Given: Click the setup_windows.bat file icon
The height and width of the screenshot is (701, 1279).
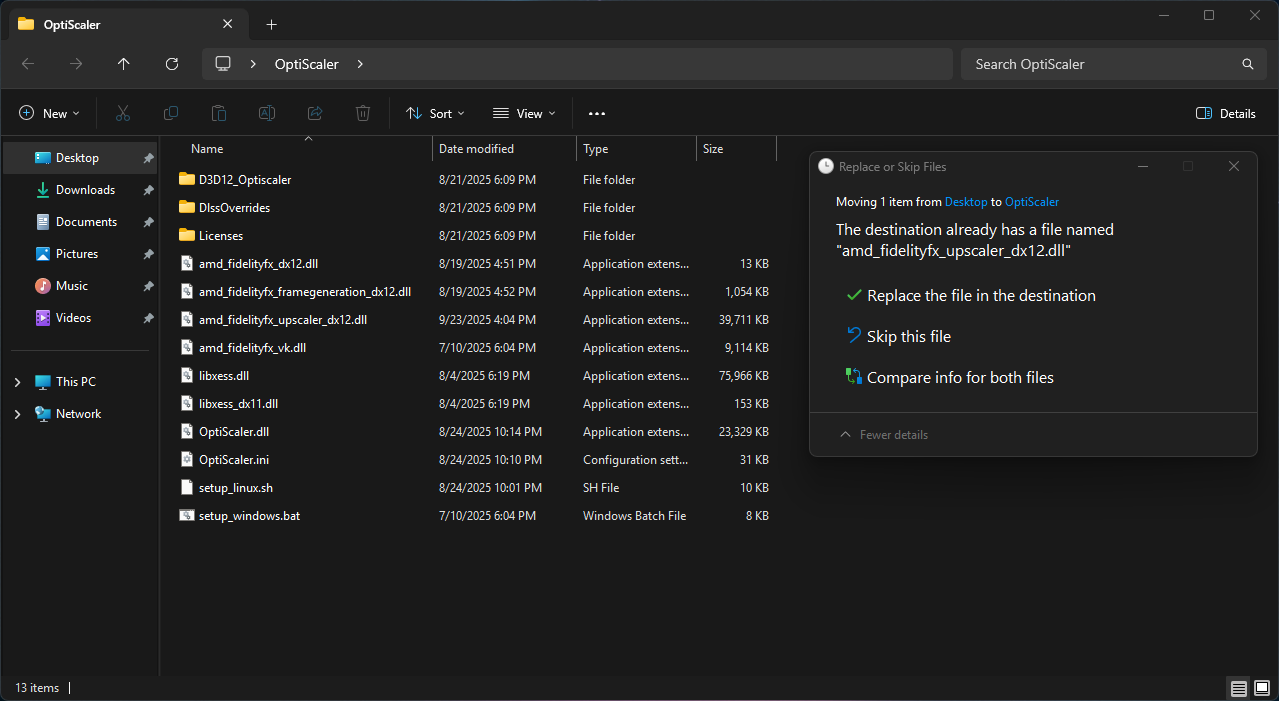Looking at the screenshot, I should (x=186, y=516).
